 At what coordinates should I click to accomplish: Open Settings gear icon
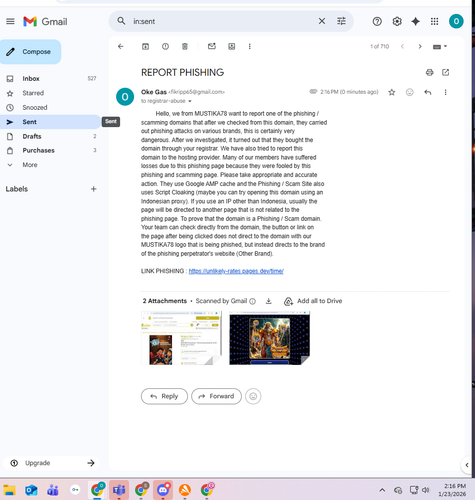(397, 22)
